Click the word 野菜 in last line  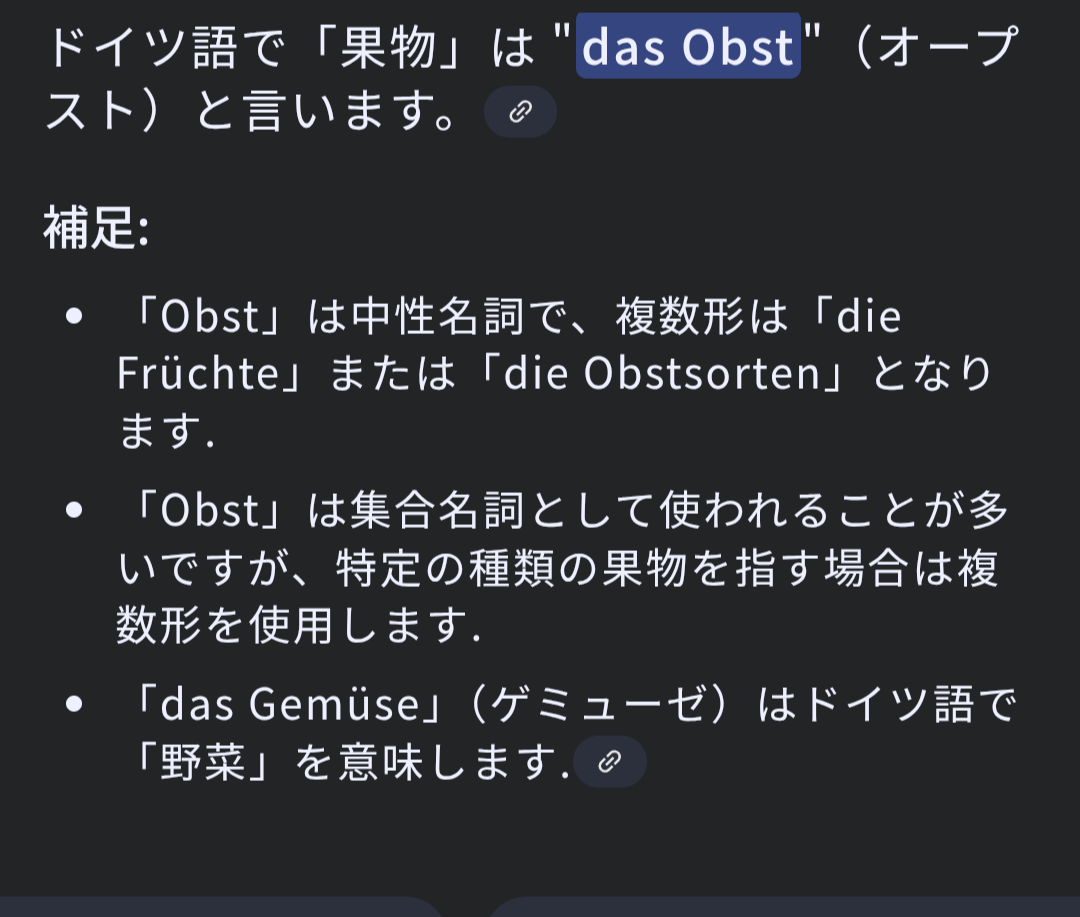202,762
